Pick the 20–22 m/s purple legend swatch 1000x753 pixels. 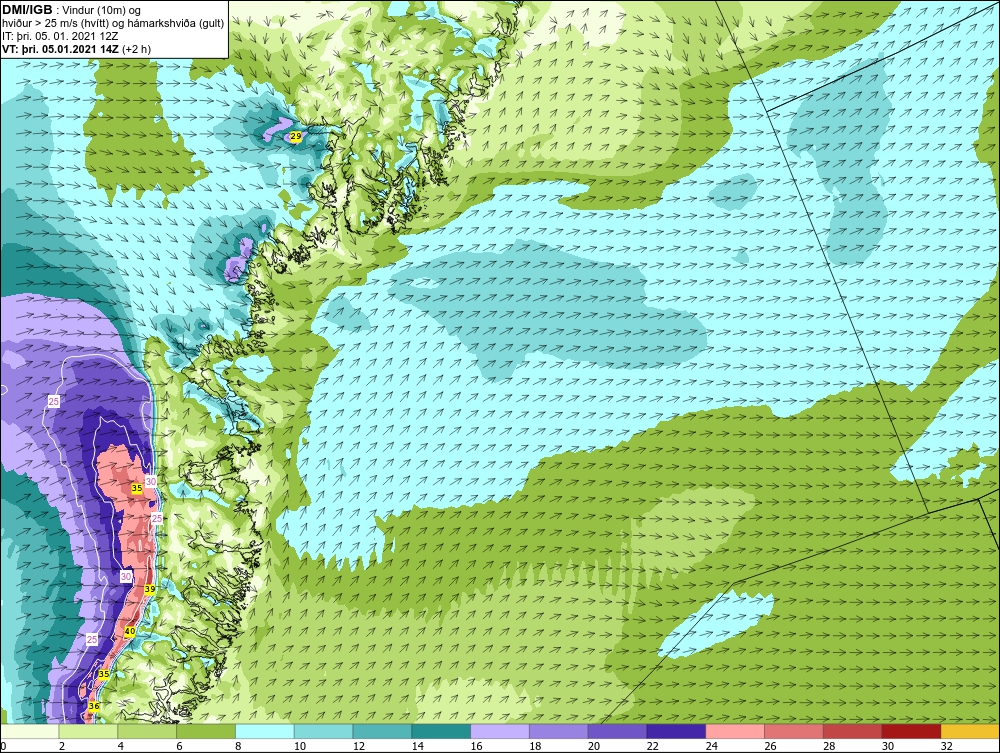(x=617, y=731)
